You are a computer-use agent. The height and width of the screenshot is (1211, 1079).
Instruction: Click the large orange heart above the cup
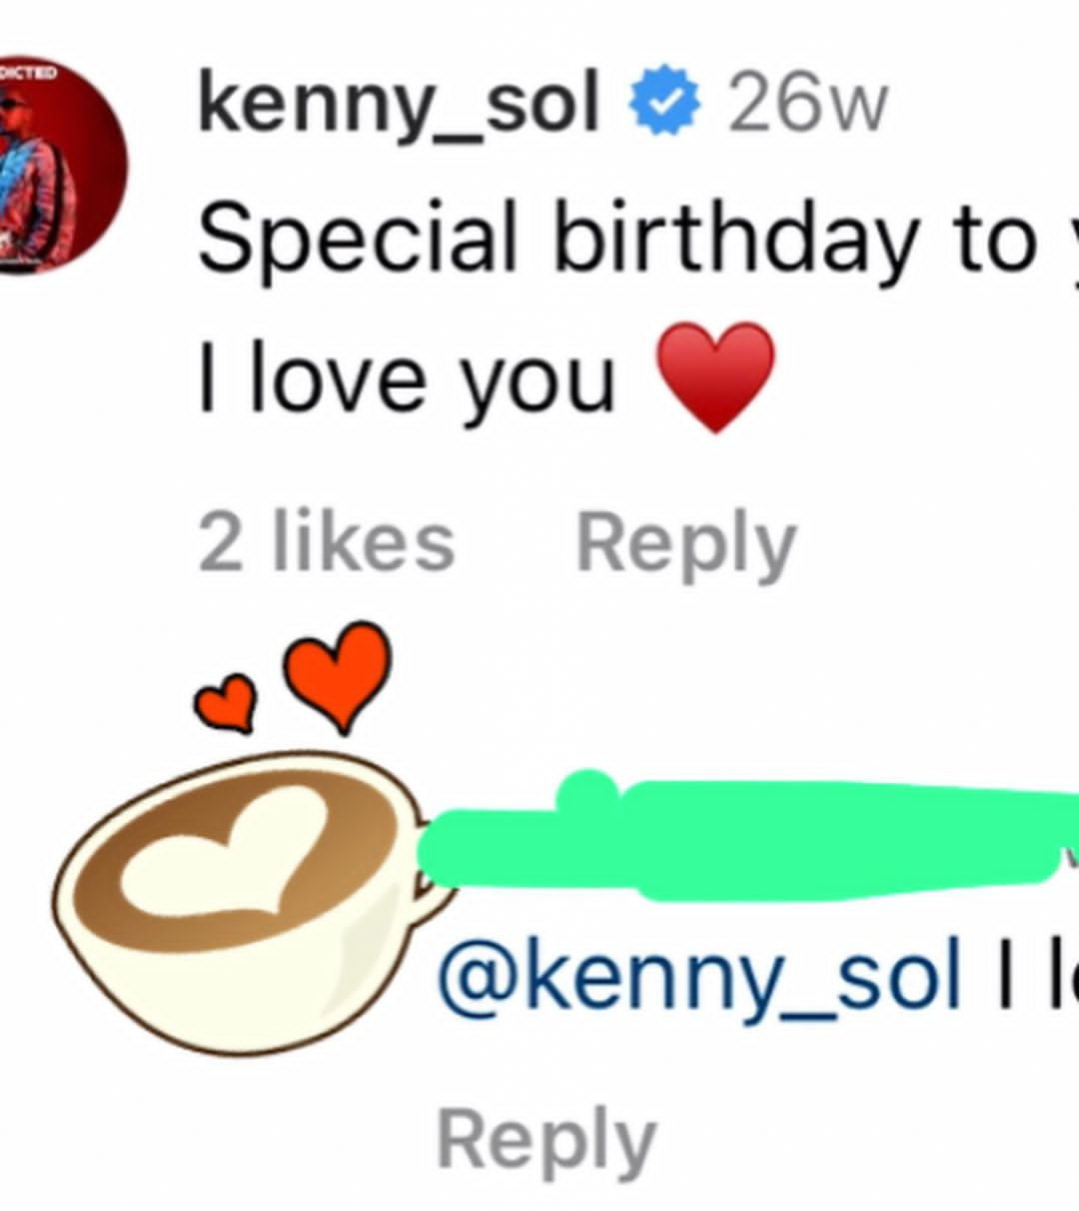pos(337,672)
